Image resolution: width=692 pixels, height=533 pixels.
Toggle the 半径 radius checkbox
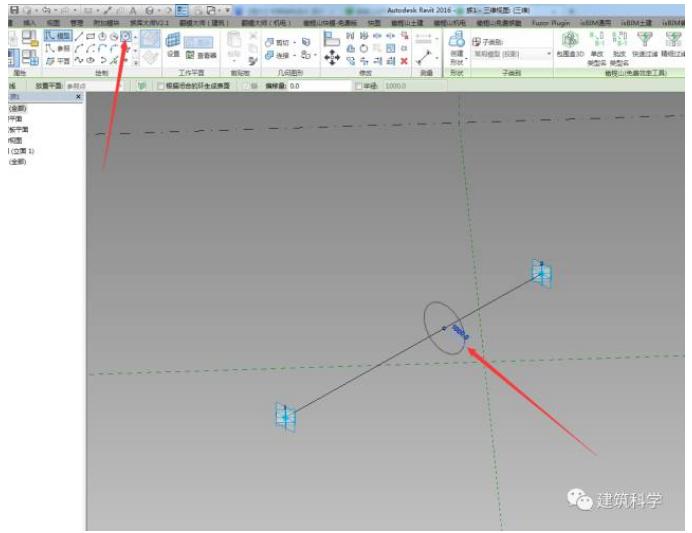click(359, 86)
